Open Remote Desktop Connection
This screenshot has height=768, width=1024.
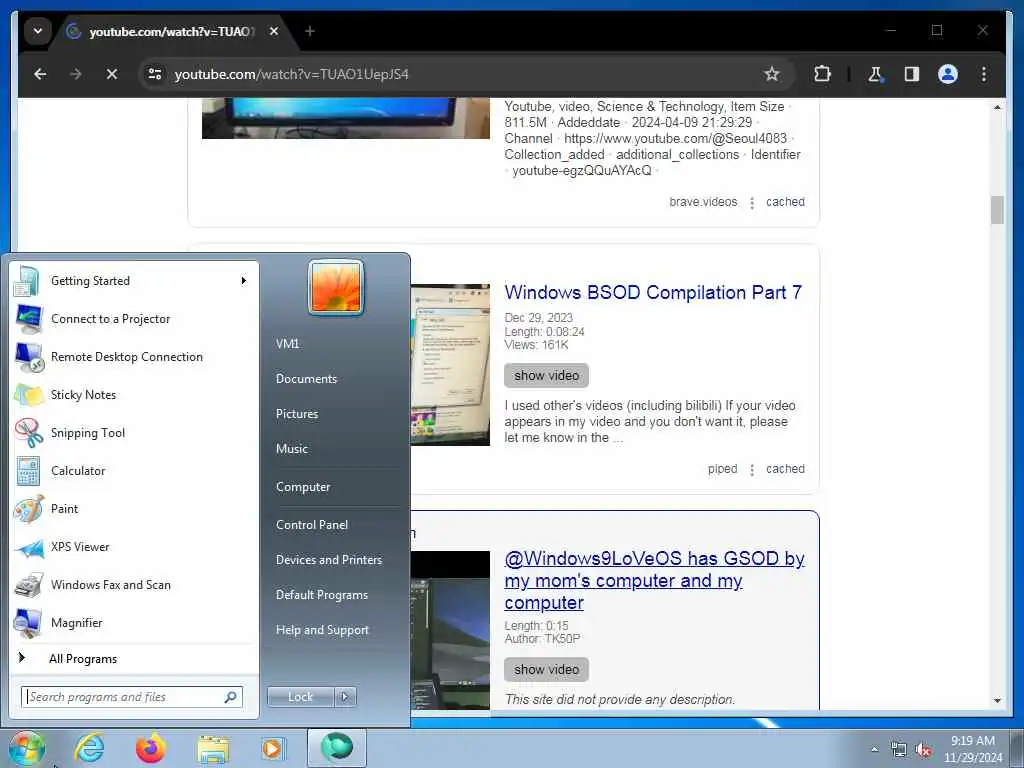tap(134, 357)
